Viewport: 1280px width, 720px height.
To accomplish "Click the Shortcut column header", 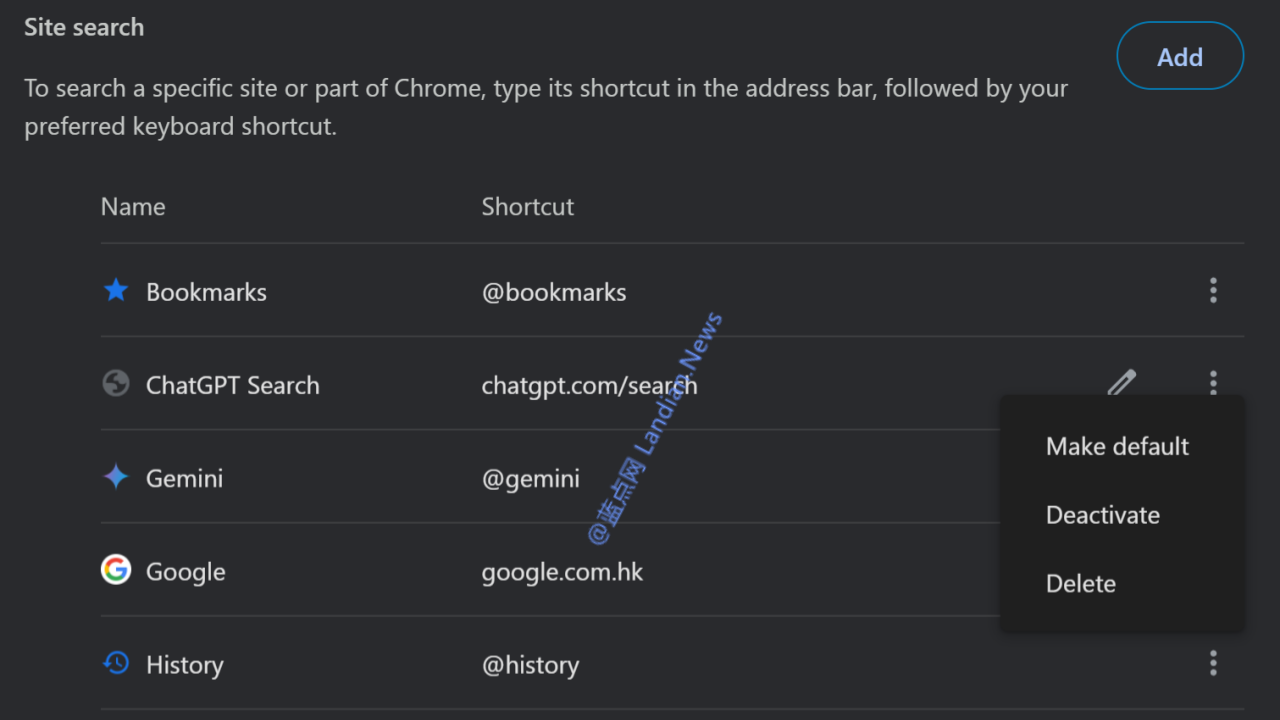I will point(527,207).
